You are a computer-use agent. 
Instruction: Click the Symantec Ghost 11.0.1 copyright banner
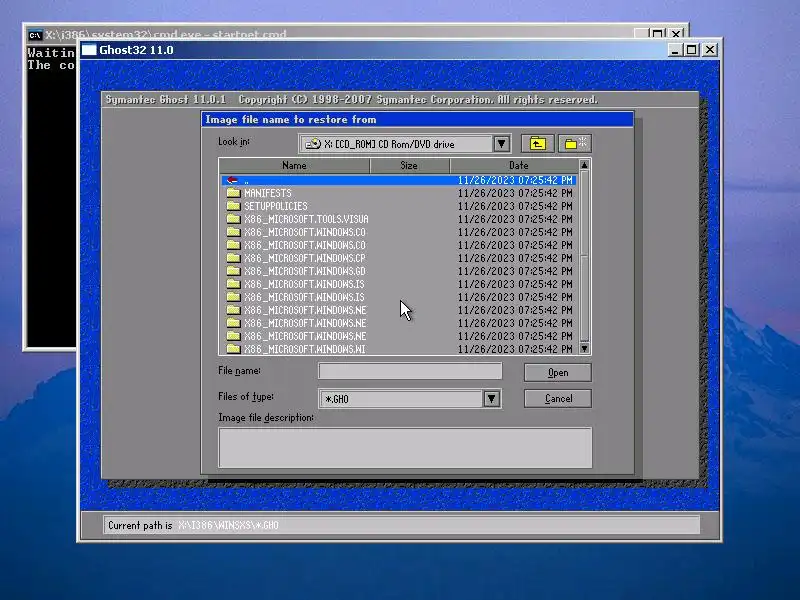[x=352, y=99]
